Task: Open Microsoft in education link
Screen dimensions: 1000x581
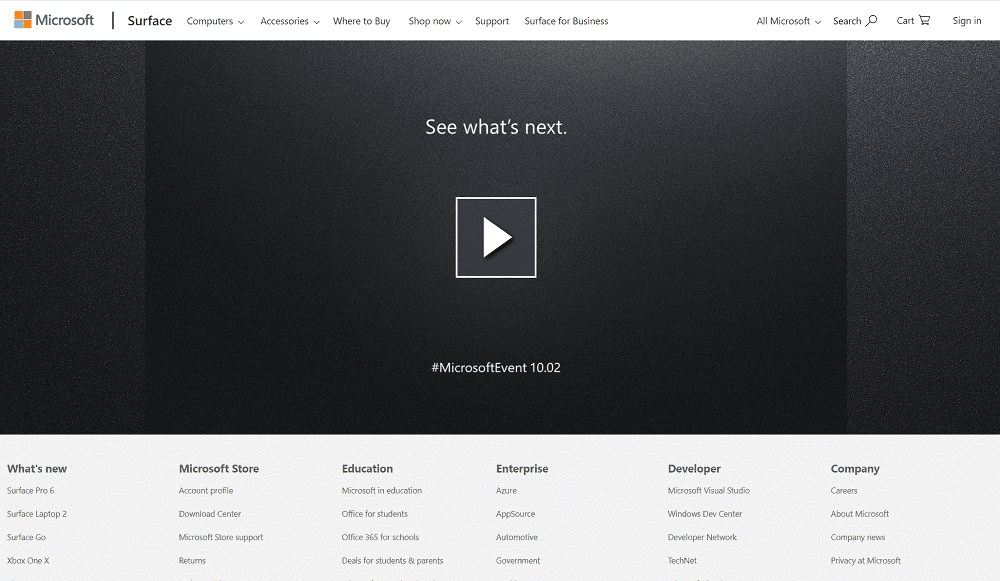Action: point(381,490)
